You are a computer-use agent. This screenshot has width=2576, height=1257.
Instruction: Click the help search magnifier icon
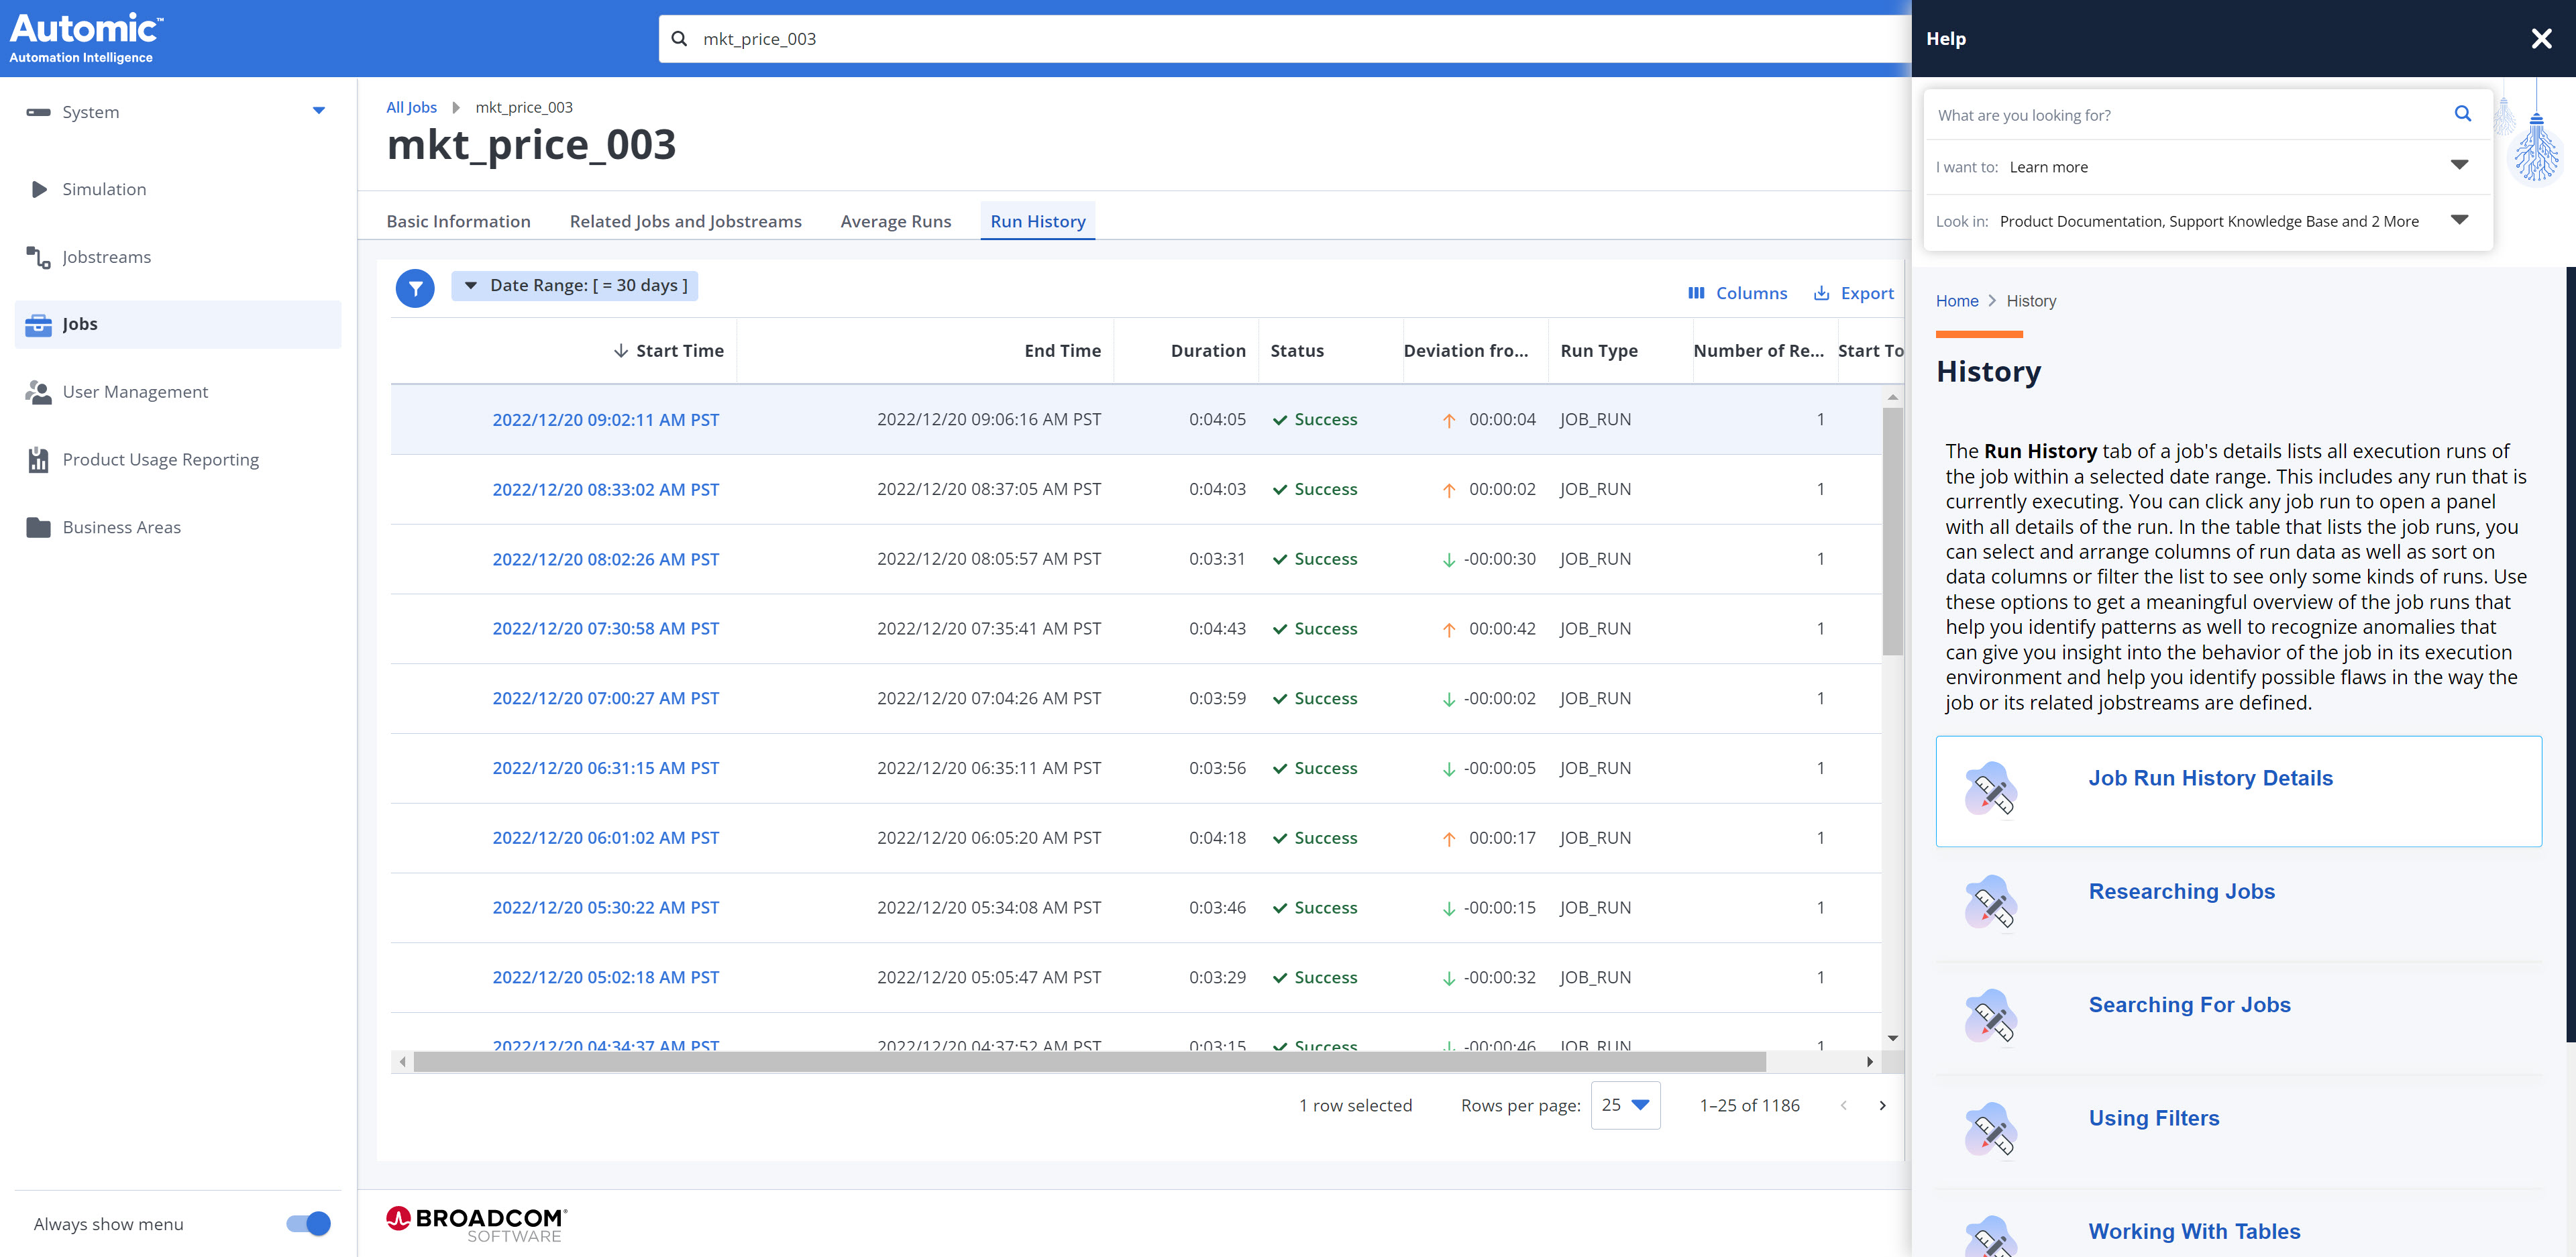point(2462,114)
